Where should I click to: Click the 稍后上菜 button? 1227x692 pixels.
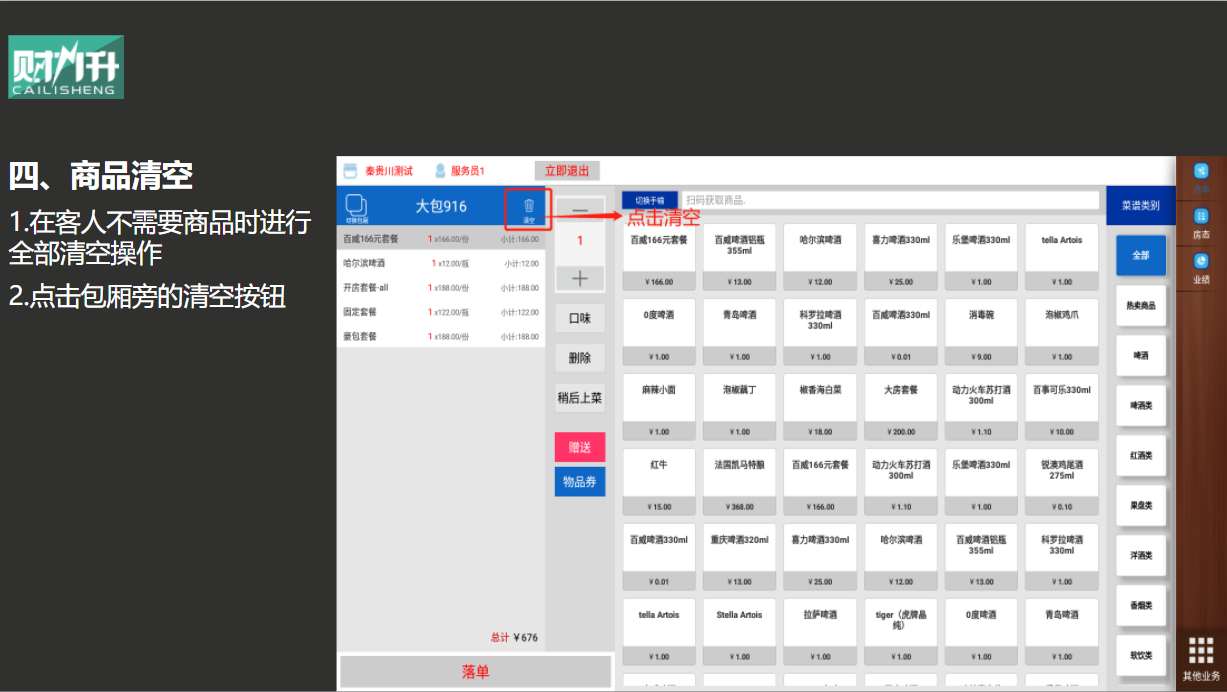(580, 398)
